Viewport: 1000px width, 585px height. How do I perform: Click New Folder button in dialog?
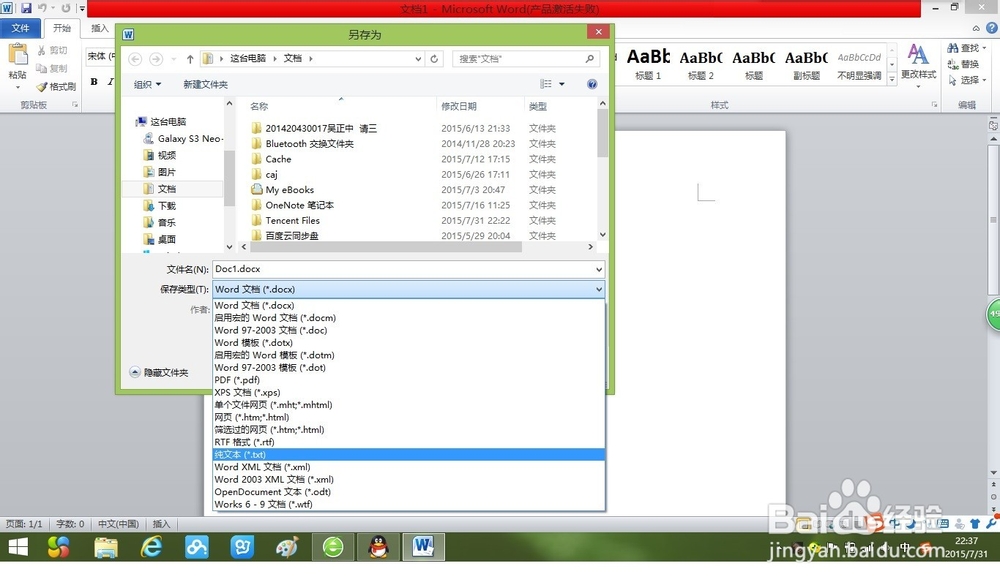pyautogui.click(x=205, y=84)
